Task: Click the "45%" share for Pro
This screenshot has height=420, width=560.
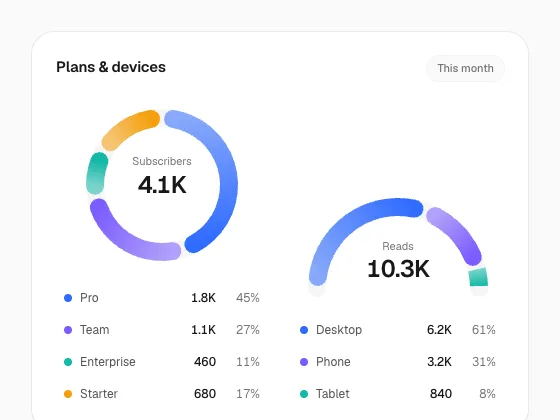Action: tap(248, 298)
